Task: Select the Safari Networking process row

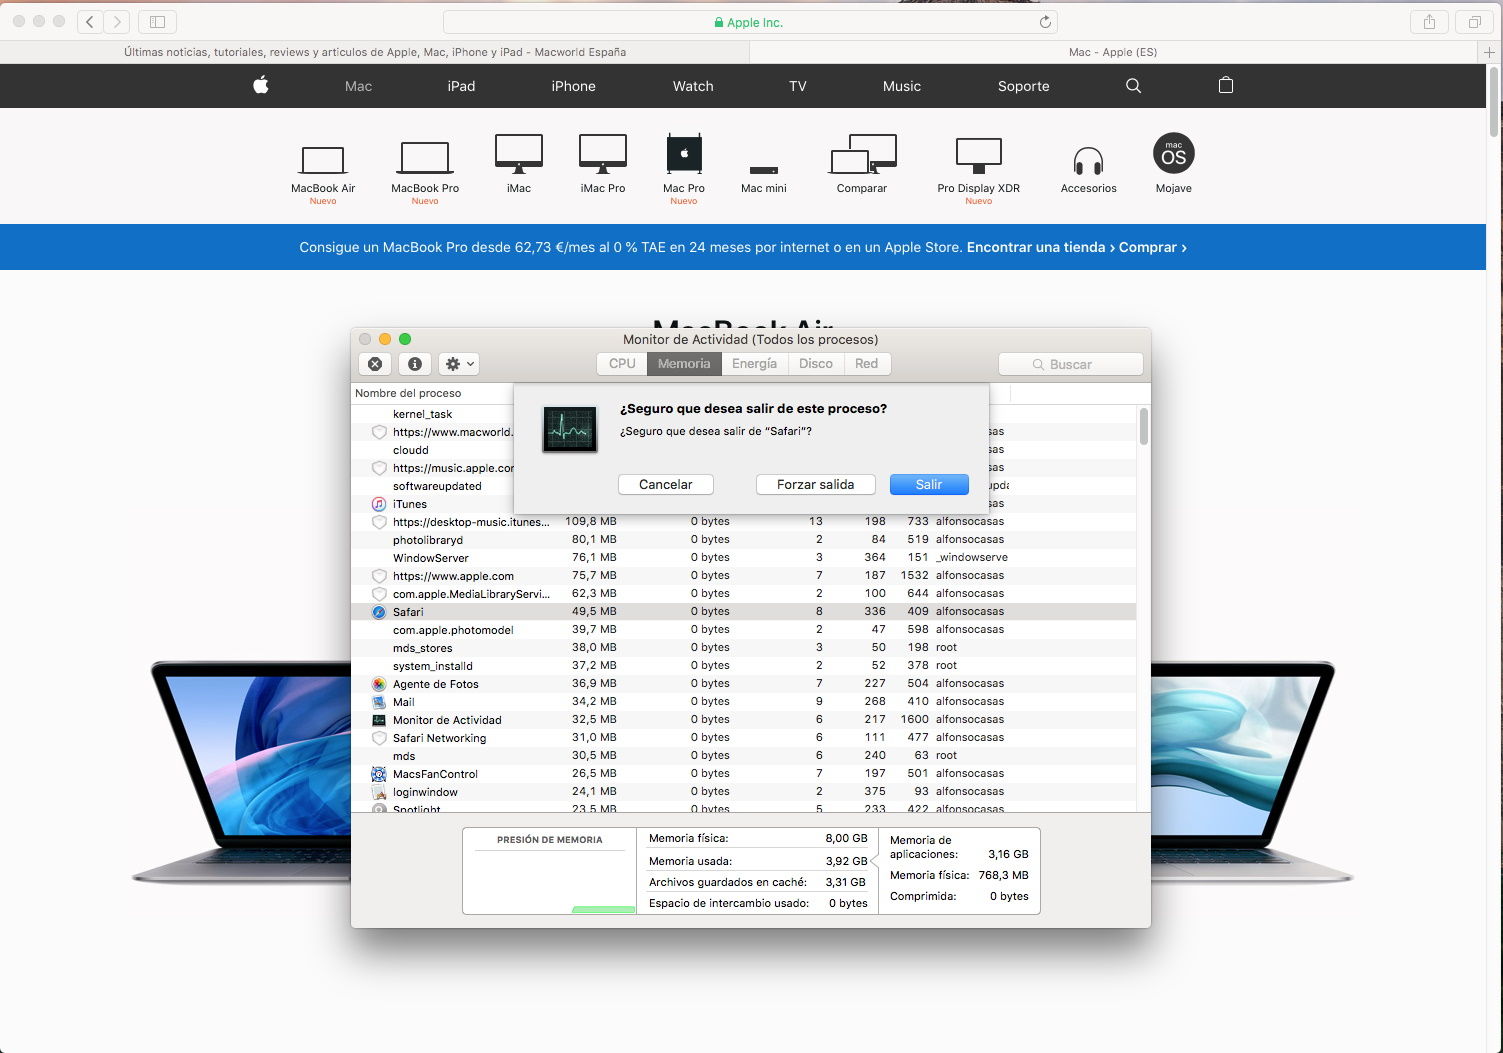Action: point(743,738)
